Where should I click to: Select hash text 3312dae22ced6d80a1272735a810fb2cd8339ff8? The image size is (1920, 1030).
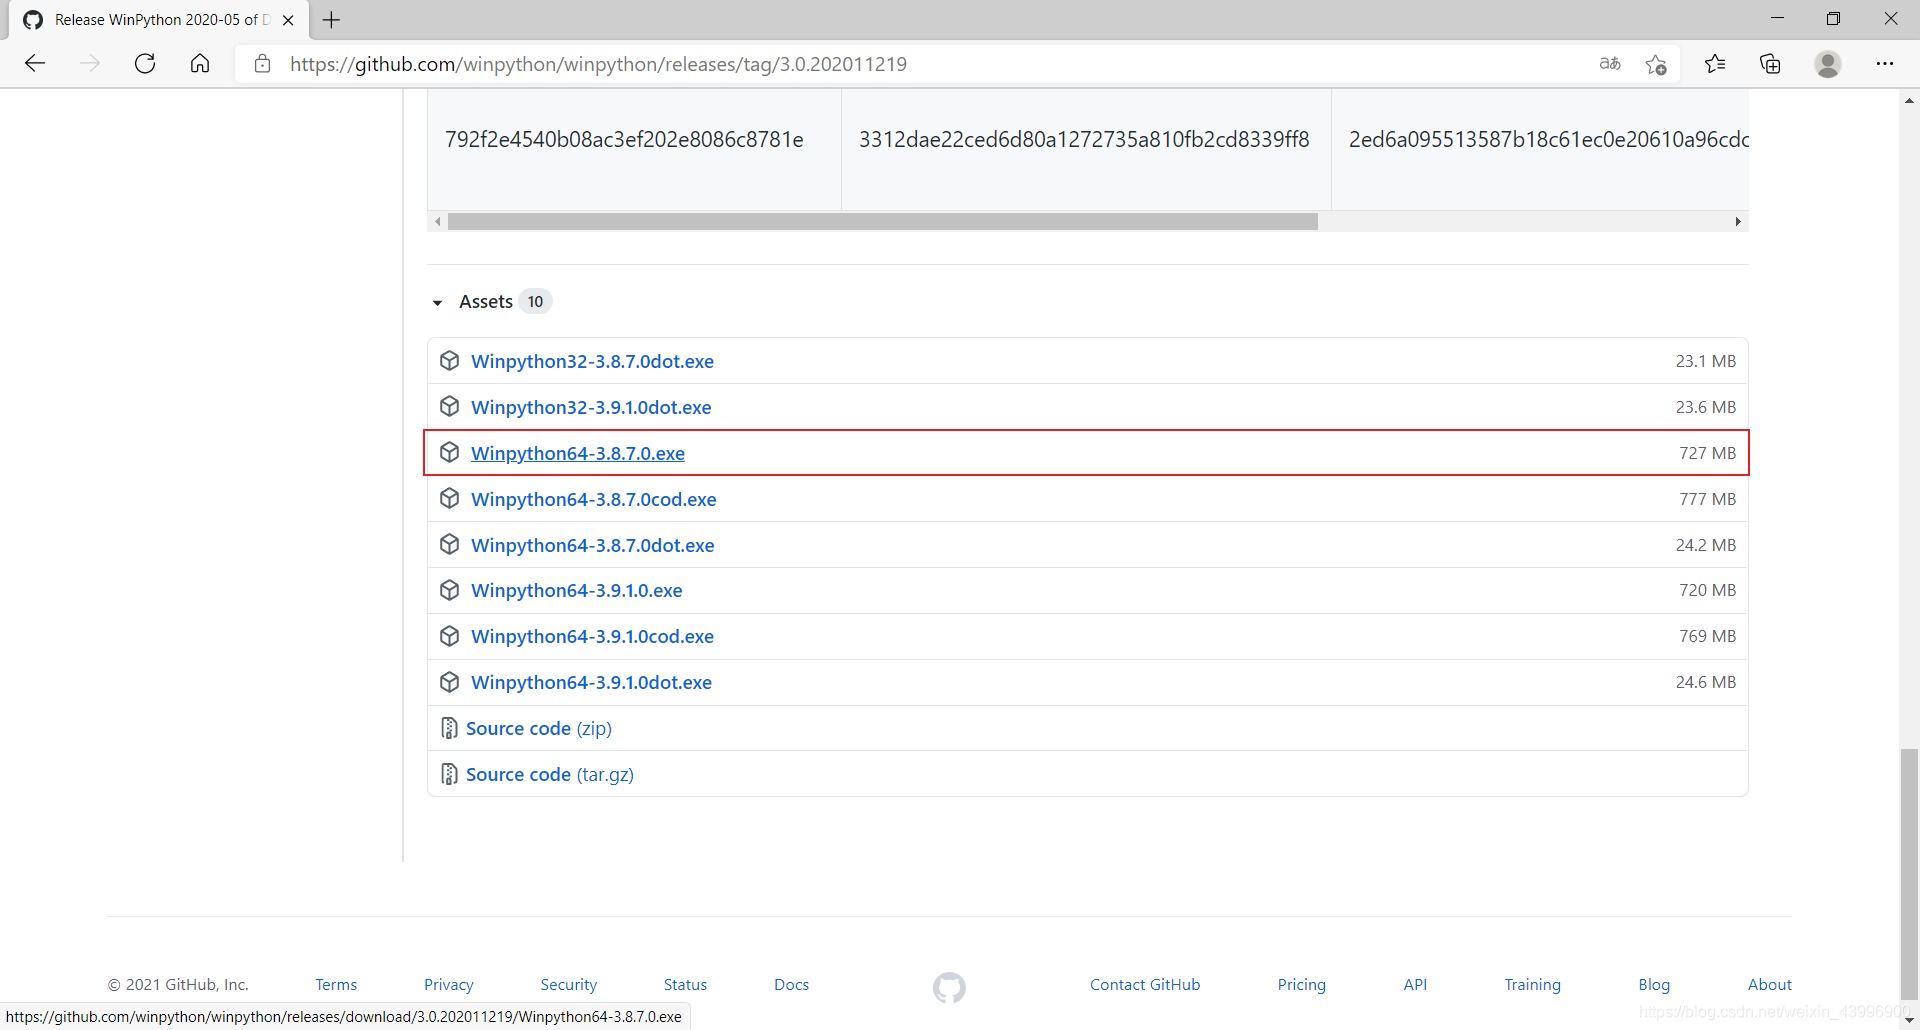tap(1084, 140)
